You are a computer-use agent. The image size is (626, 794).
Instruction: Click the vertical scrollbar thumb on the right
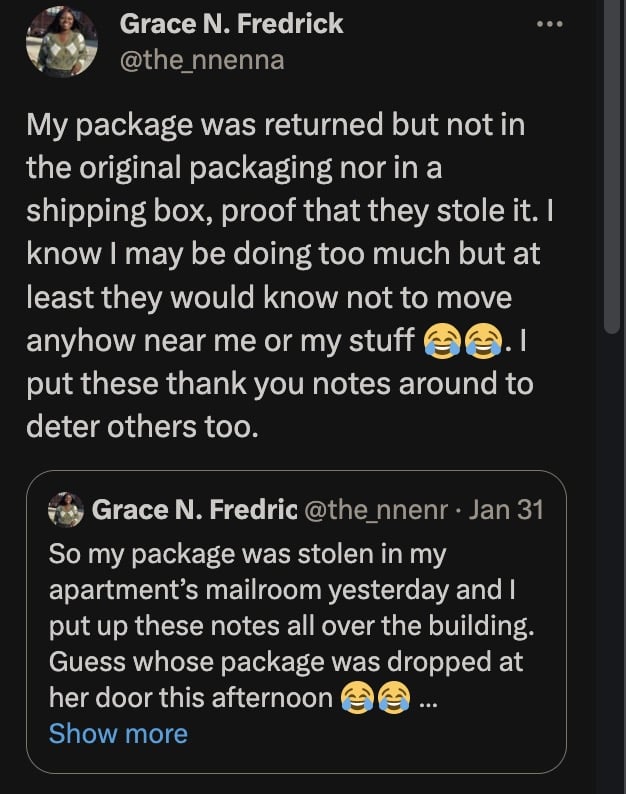coord(612,170)
